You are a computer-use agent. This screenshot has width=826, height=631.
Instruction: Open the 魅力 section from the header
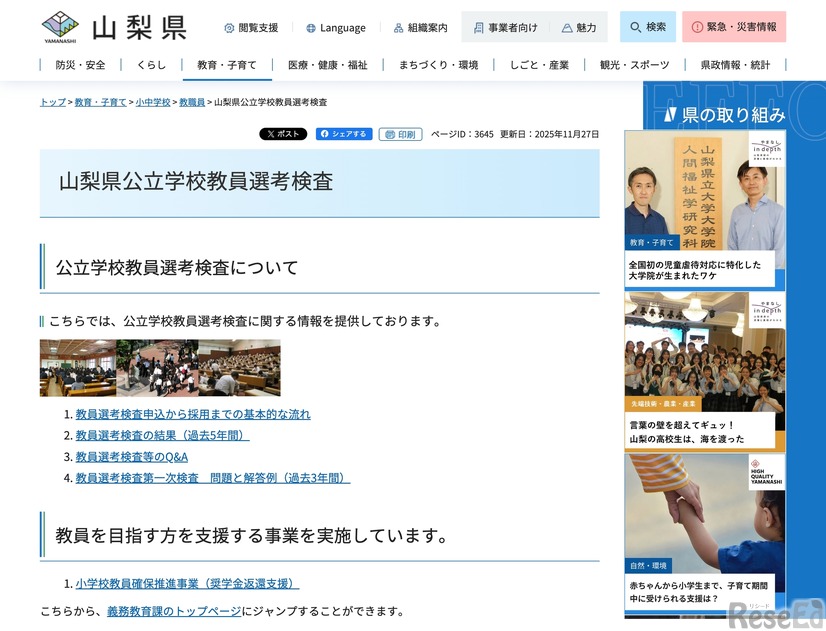point(578,27)
